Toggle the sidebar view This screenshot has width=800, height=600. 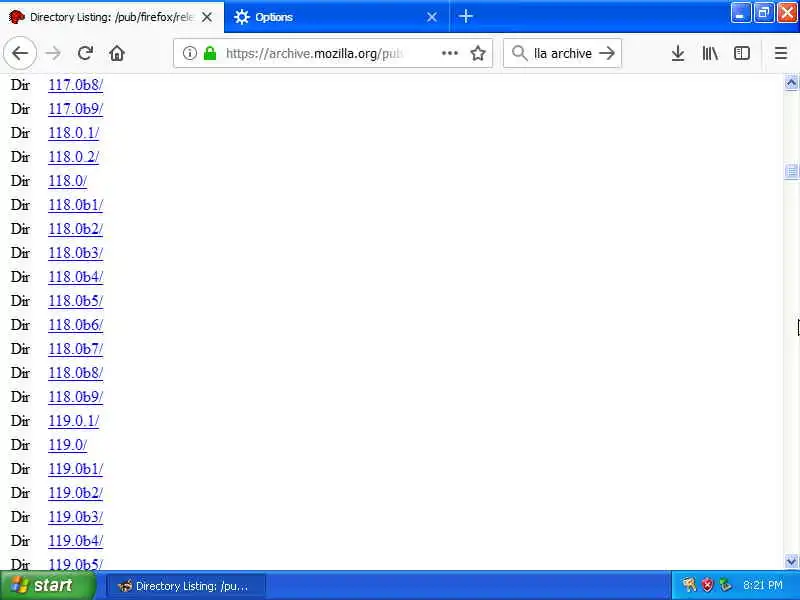[741, 53]
